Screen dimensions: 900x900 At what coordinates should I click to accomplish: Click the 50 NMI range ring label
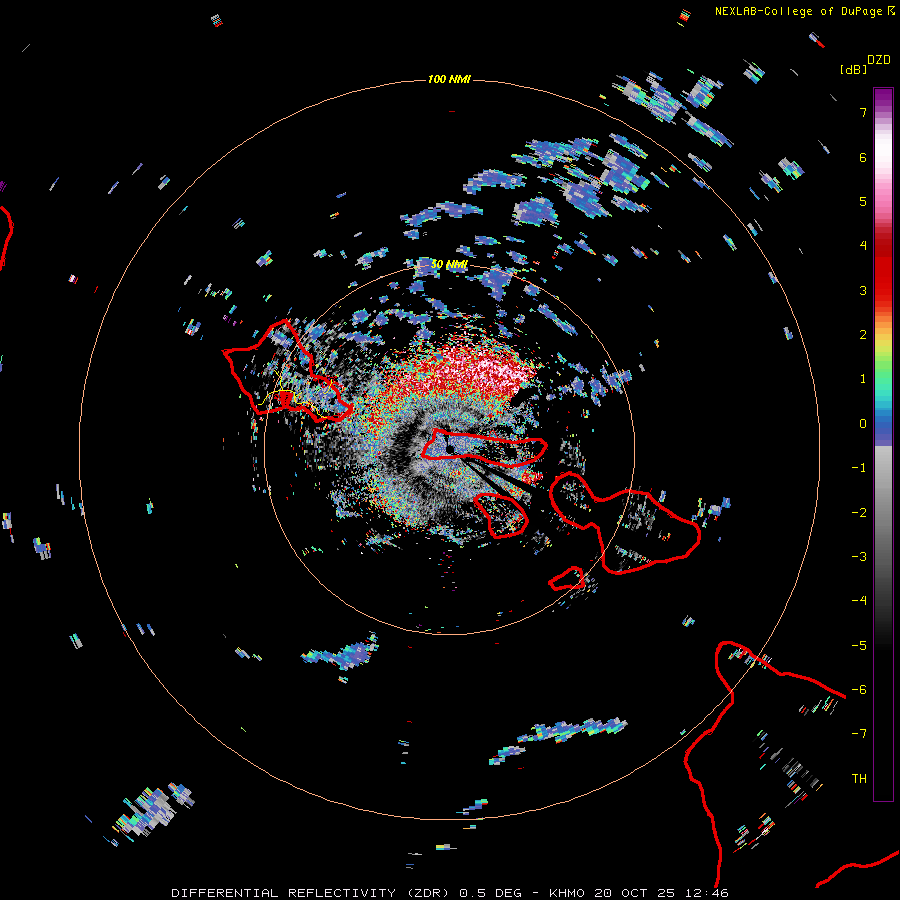[449, 265]
